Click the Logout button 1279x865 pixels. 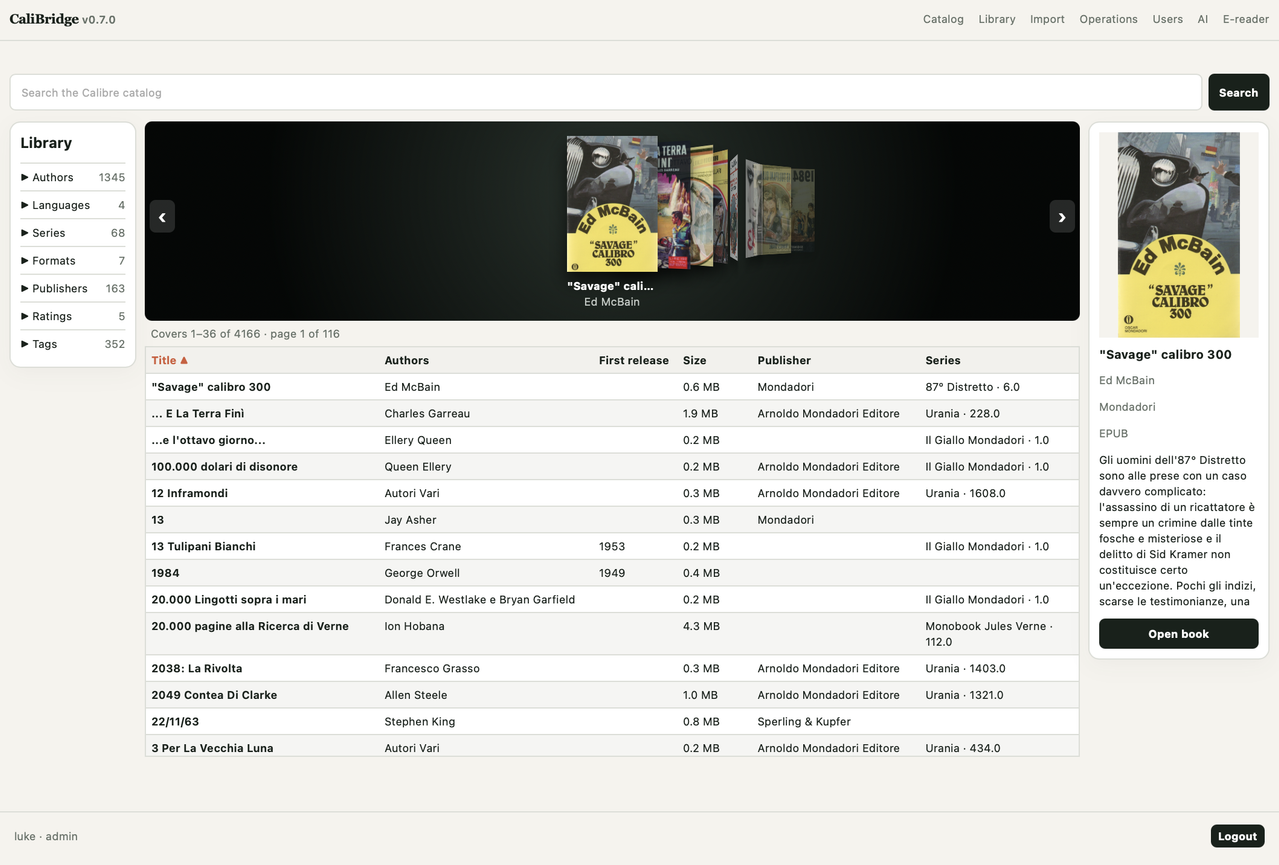click(1237, 836)
